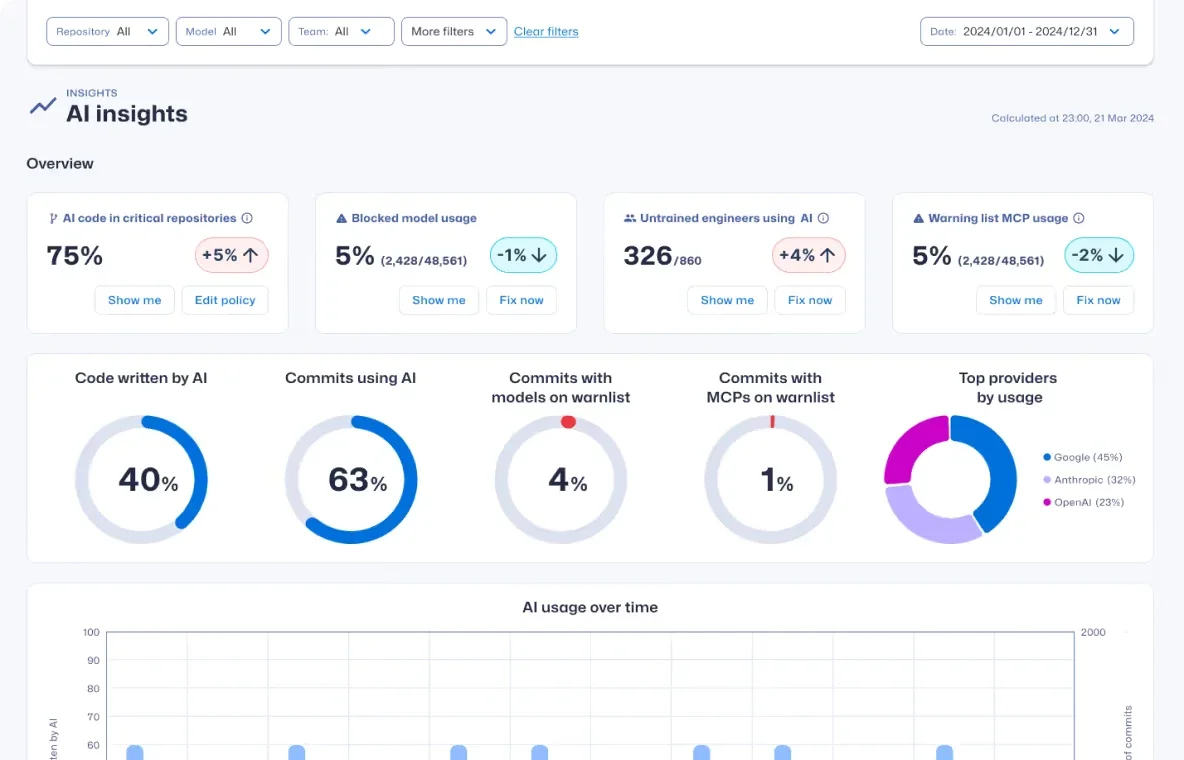This screenshot has height=760, width=1184.
Task: Click Fix now under Blocked model usage
Action: 521,300
